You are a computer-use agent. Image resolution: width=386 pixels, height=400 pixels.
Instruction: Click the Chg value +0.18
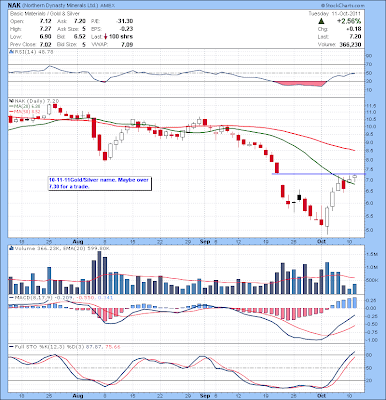click(x=355, y=29)
